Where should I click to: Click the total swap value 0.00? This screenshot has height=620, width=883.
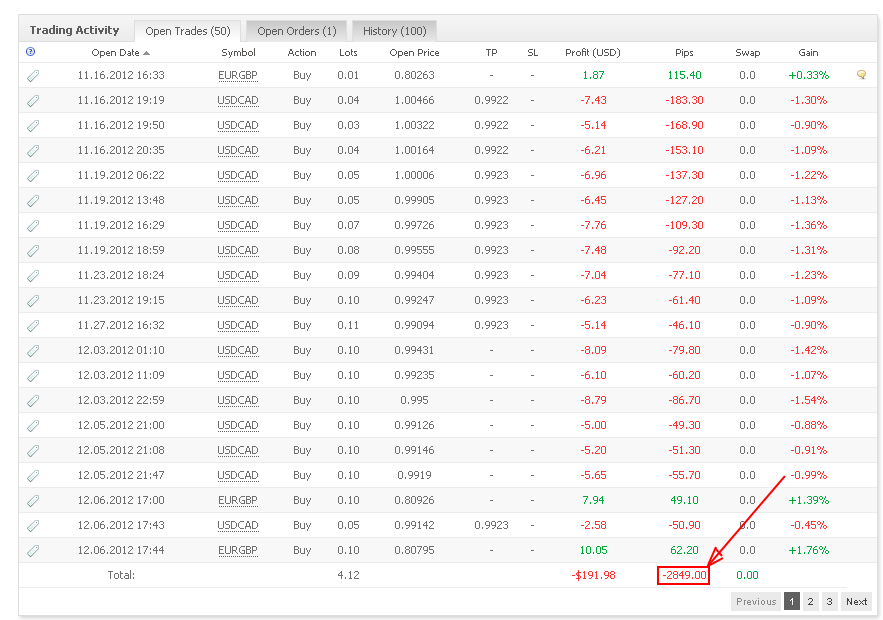(x=747, y=575)
